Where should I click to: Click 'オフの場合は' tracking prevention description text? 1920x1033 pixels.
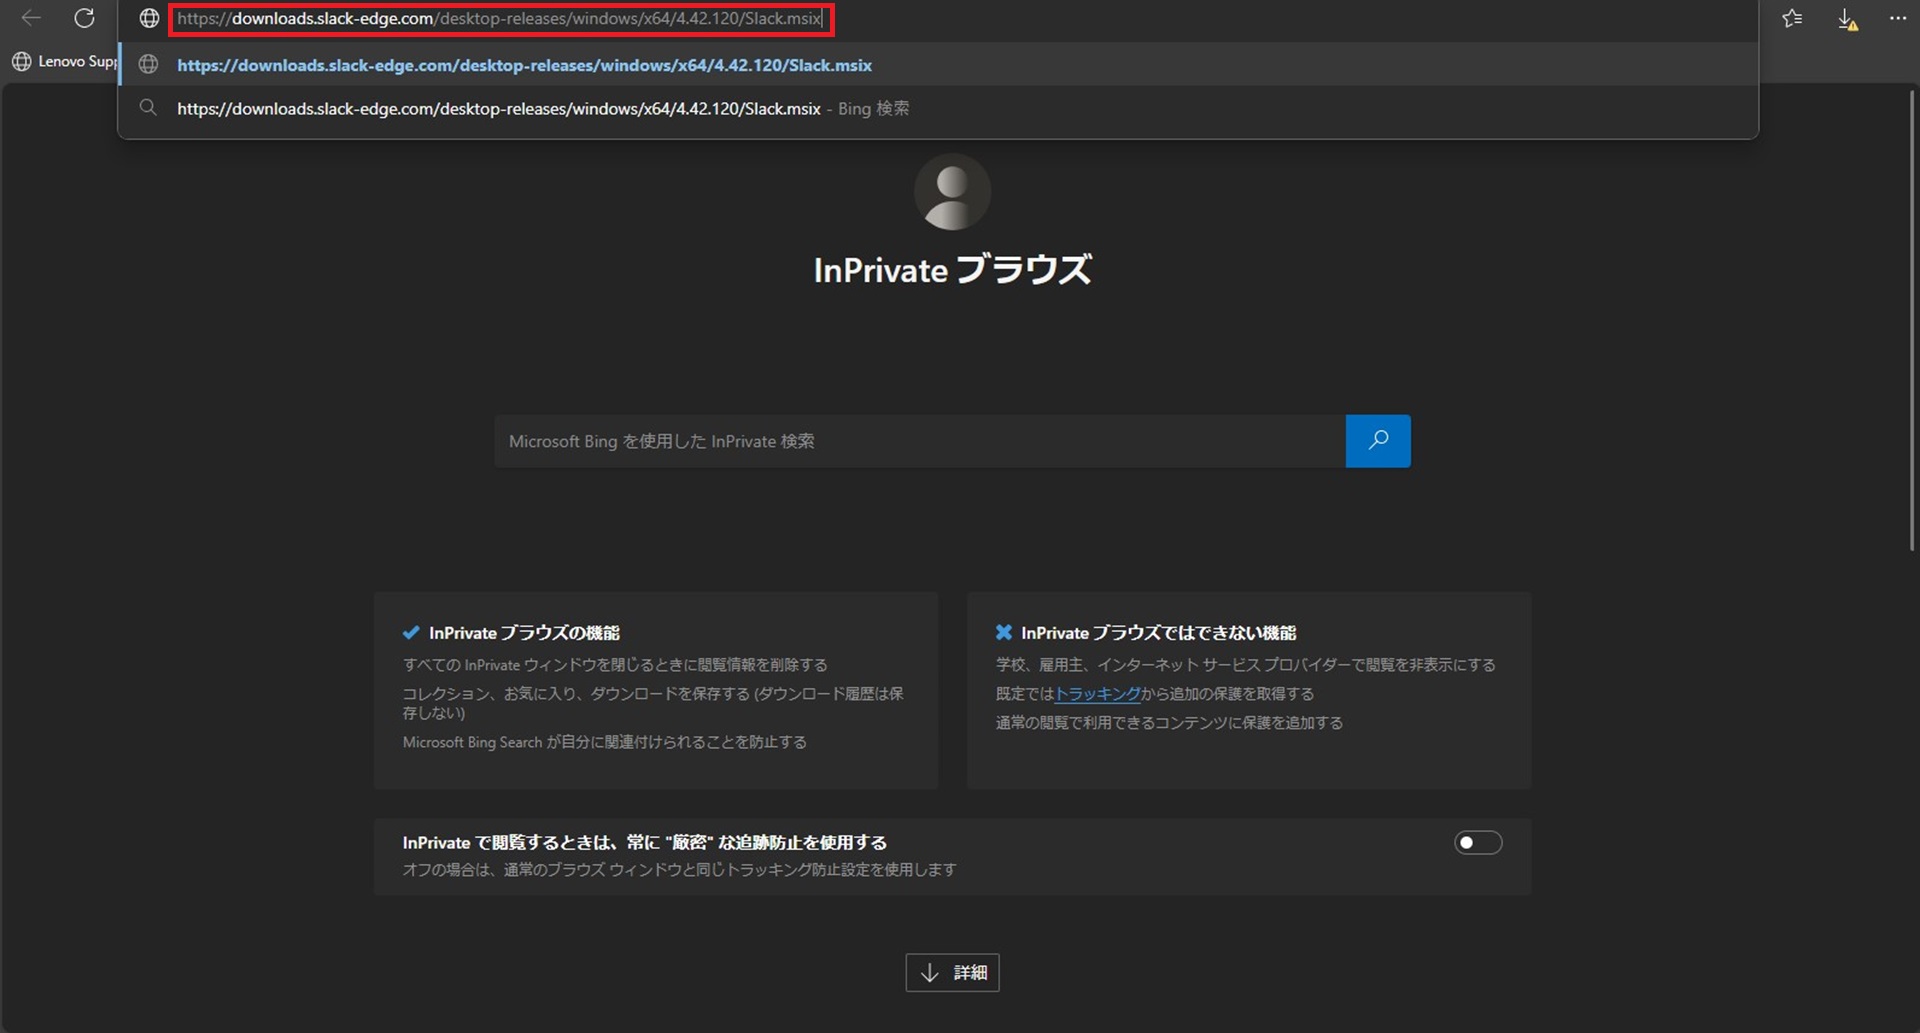point(679,870)
